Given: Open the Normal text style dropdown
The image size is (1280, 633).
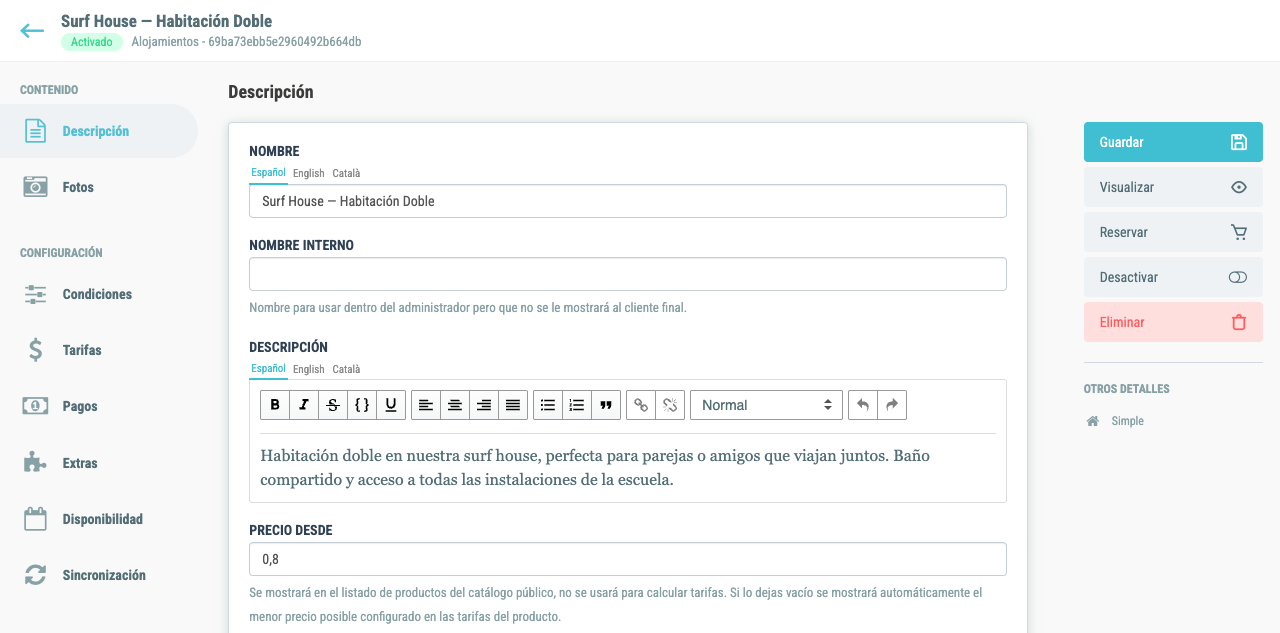Looking at the screenshot, I should 766,405.
